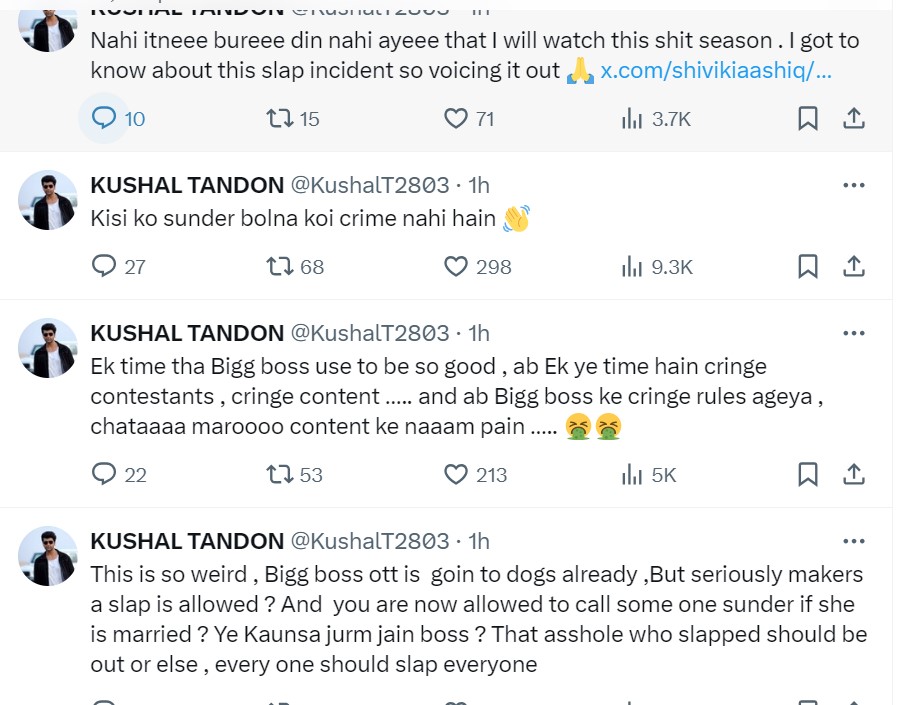
Task: Click the avatar on 'Ek time tha' tweet
Action: click(x=48, y=348)
